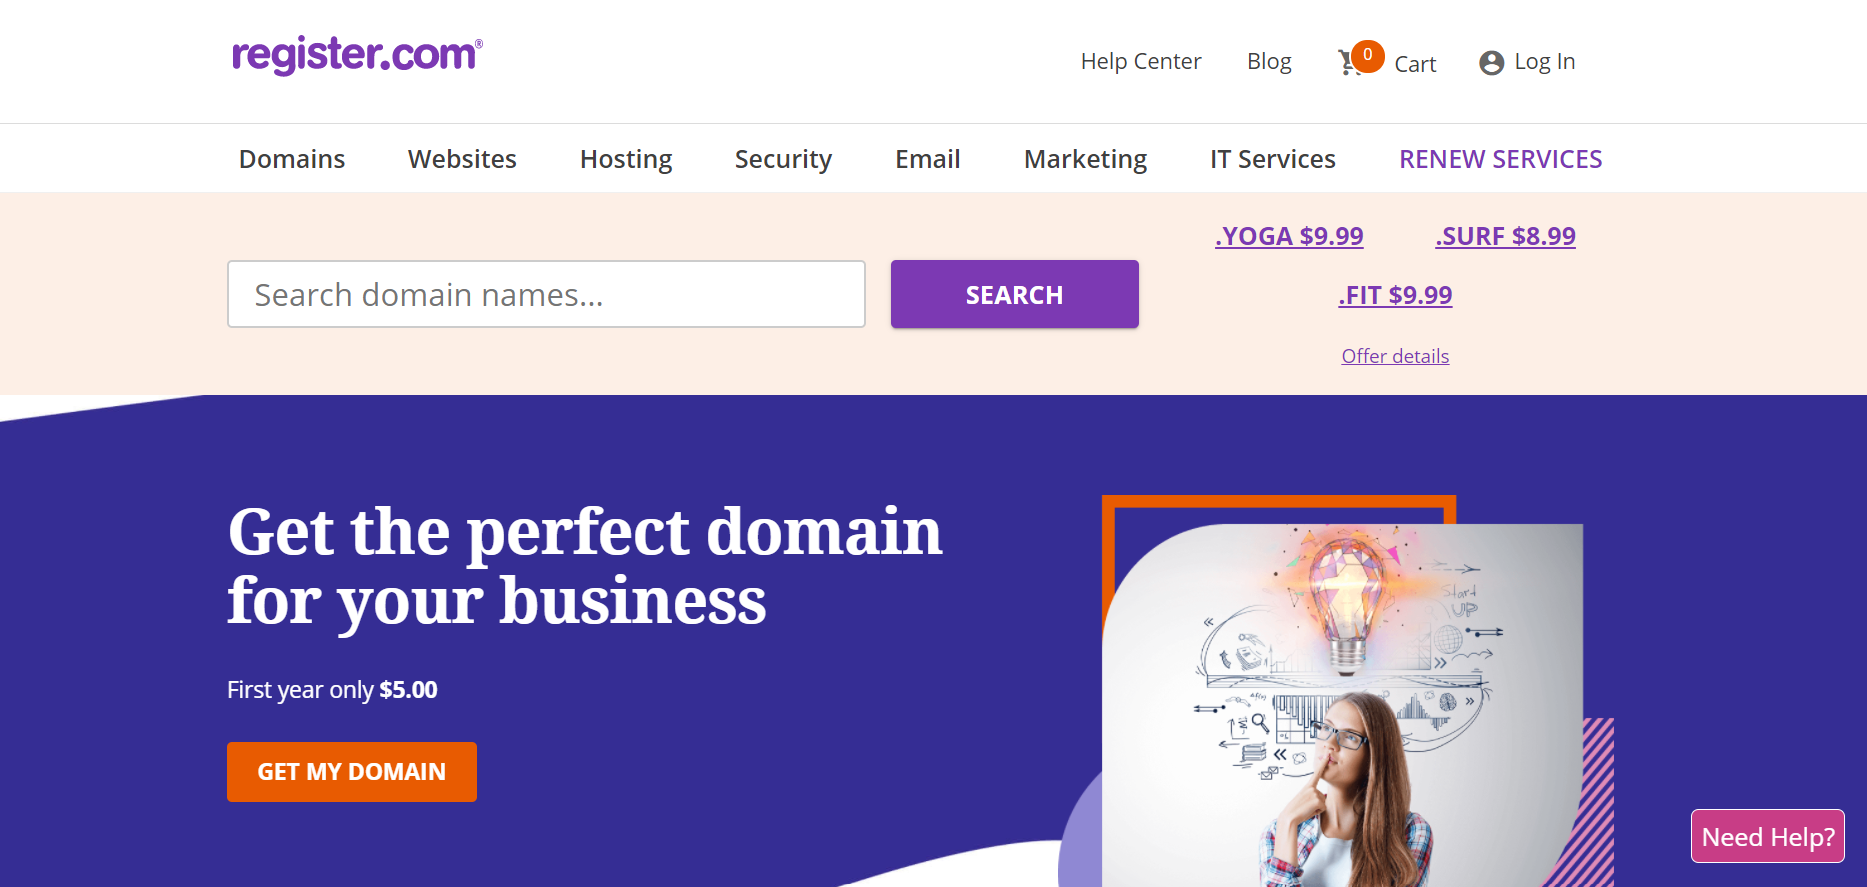This screenshot has height=887, width=1867.
Task: Click the shopping cart icon
Action: [x=1349, y=63]
